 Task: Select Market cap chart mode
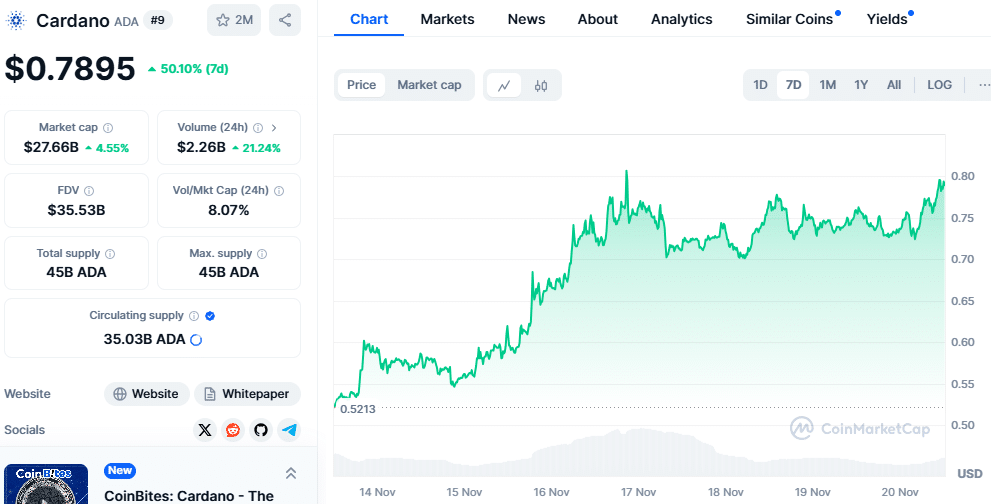pyautogui.click(x=429, y=85)
